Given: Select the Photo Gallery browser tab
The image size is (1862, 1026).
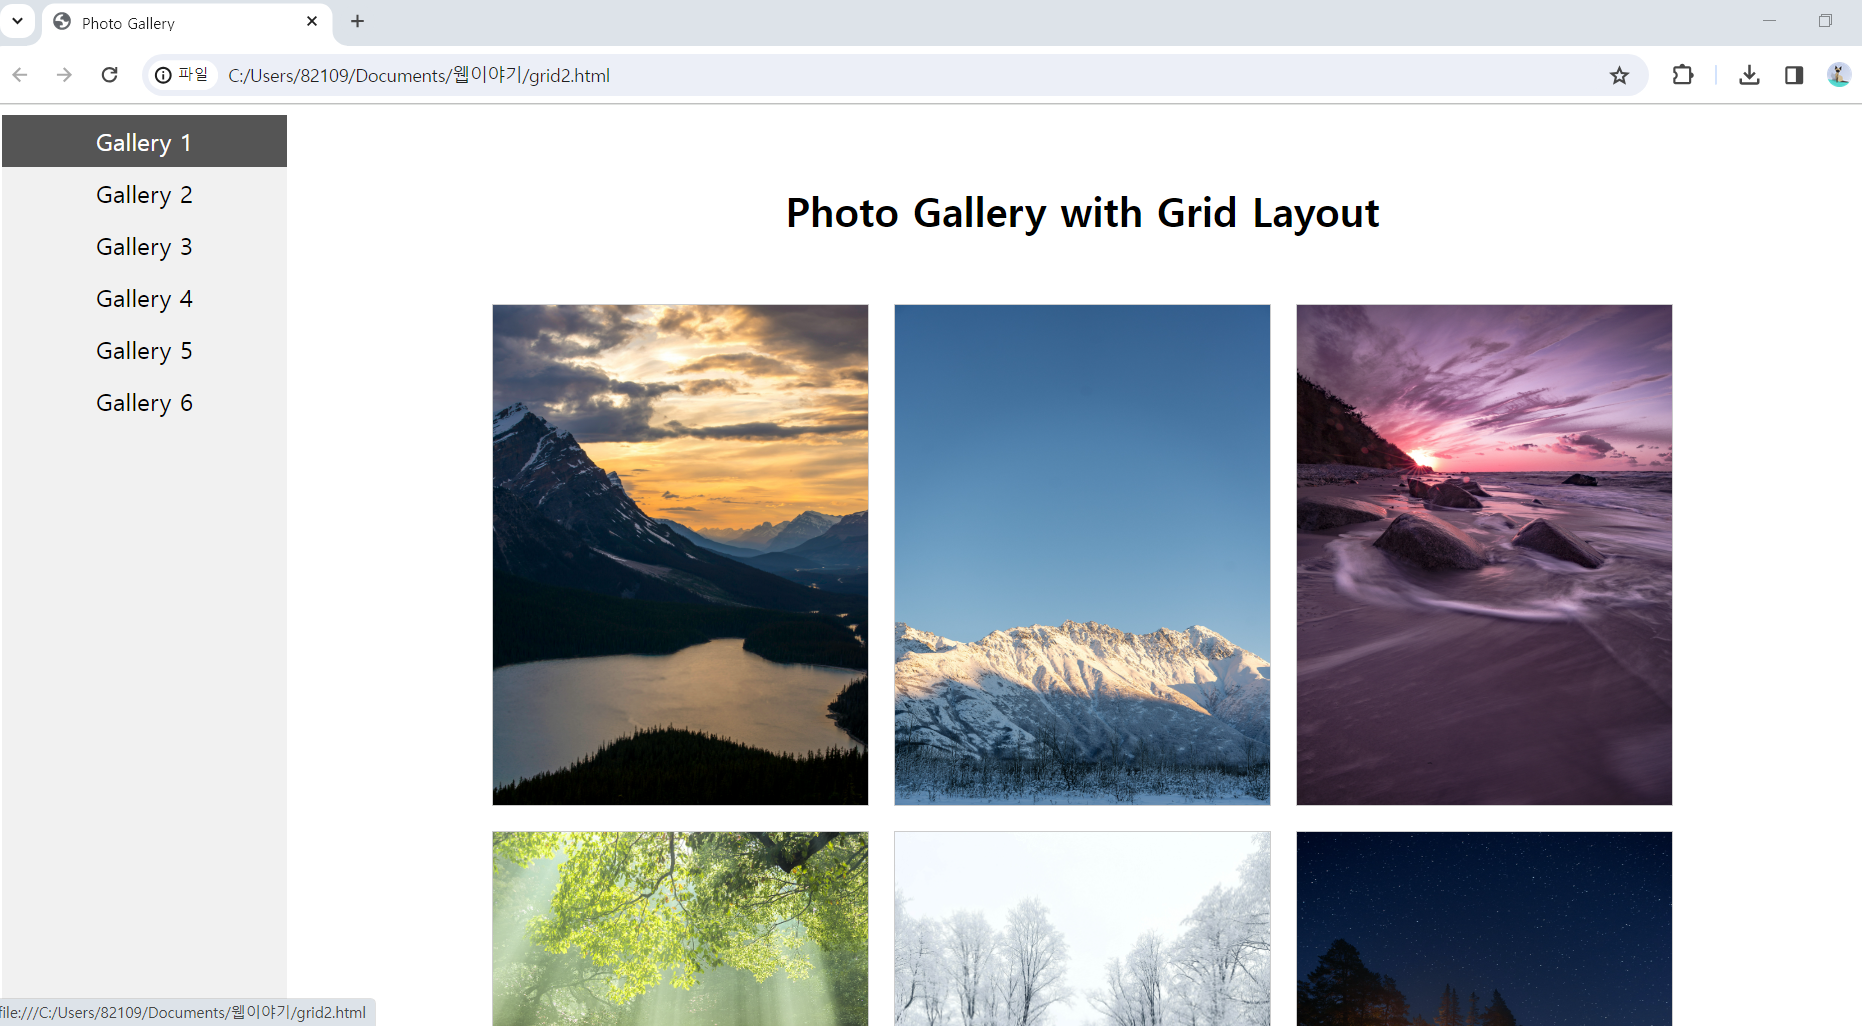Looking at the screenshot, I should (x=186, y=22).
